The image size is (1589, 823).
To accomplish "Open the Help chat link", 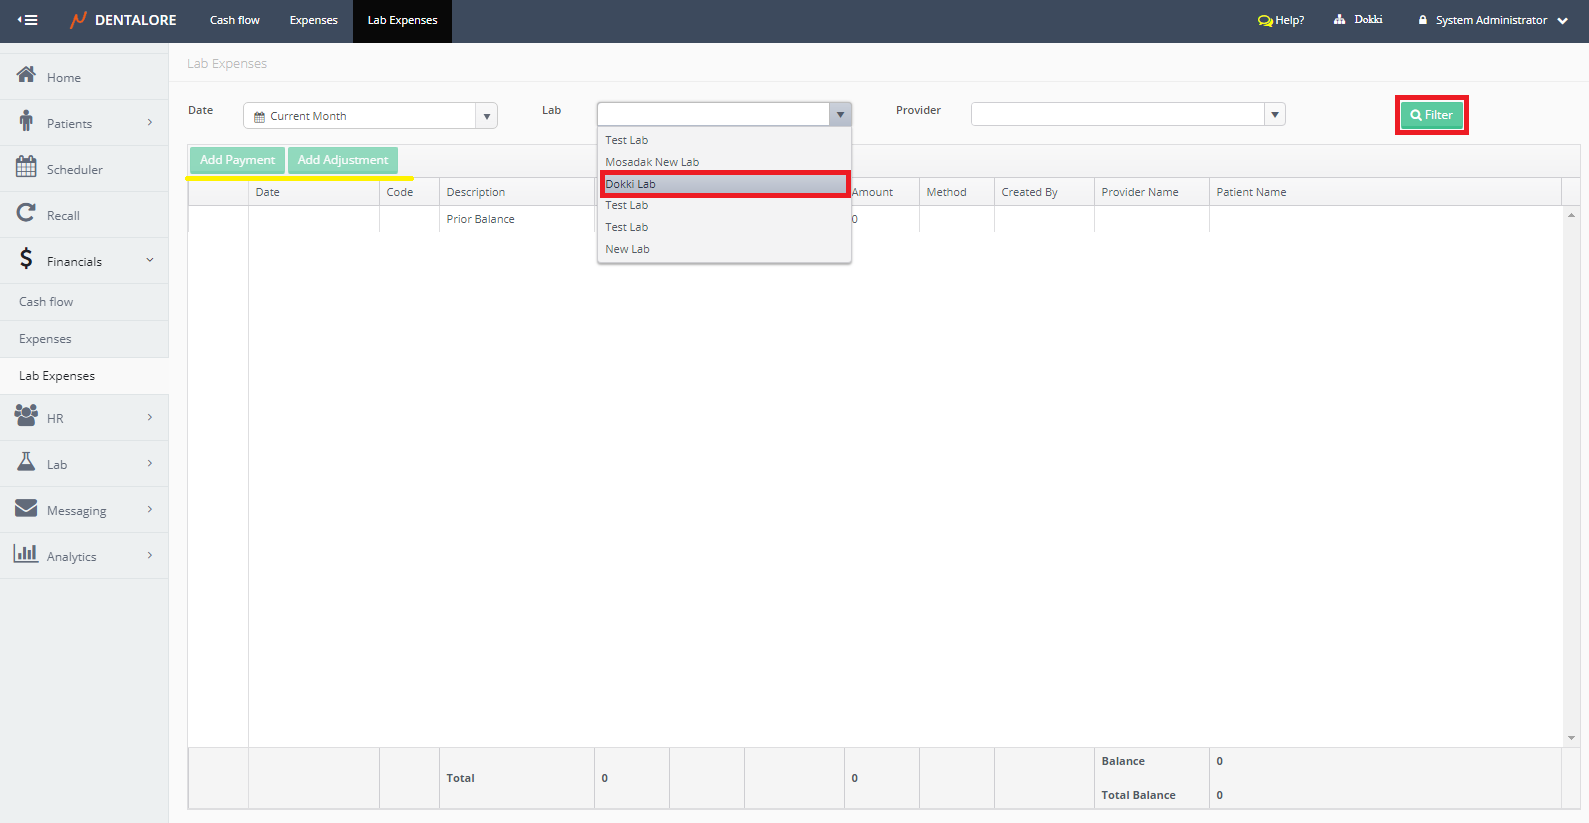I will [1281, 20].
